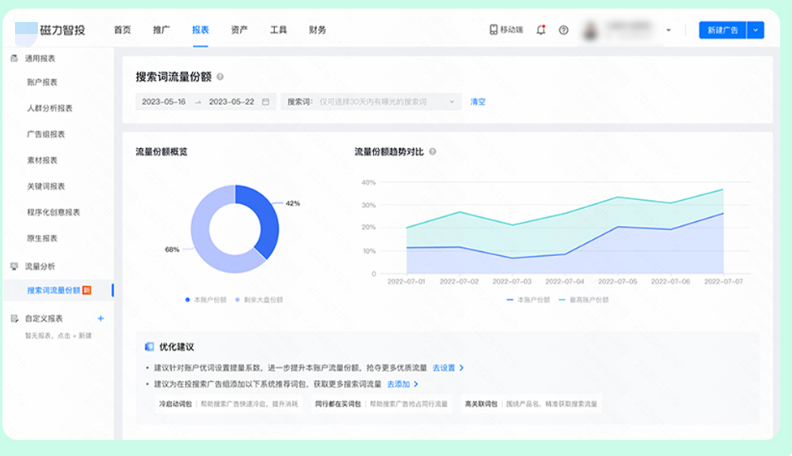Screen dimensions: 792x456
Task: Click the 清空 link
Action: (478, 102)
